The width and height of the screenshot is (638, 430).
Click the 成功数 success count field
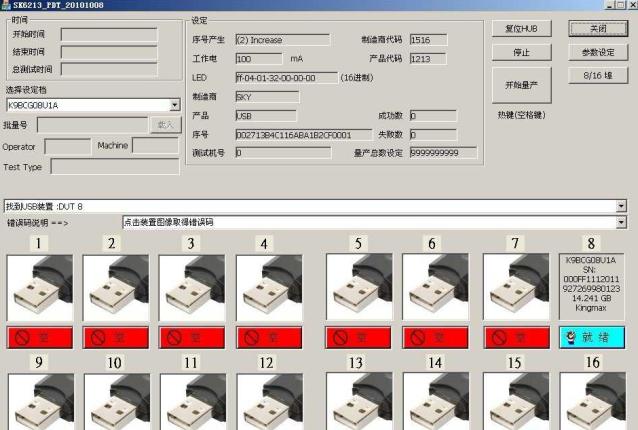433,116
